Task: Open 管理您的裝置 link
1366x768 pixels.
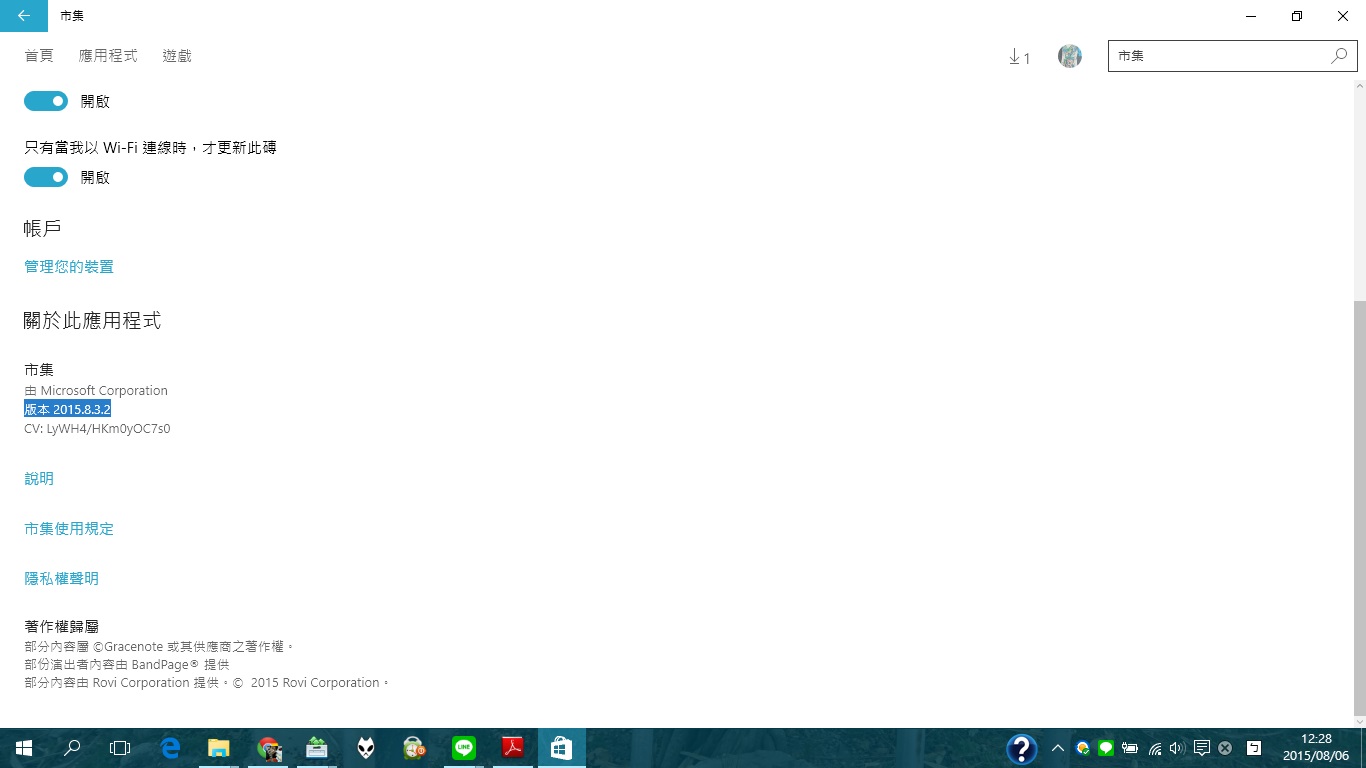Action: [x=69, y=267]
